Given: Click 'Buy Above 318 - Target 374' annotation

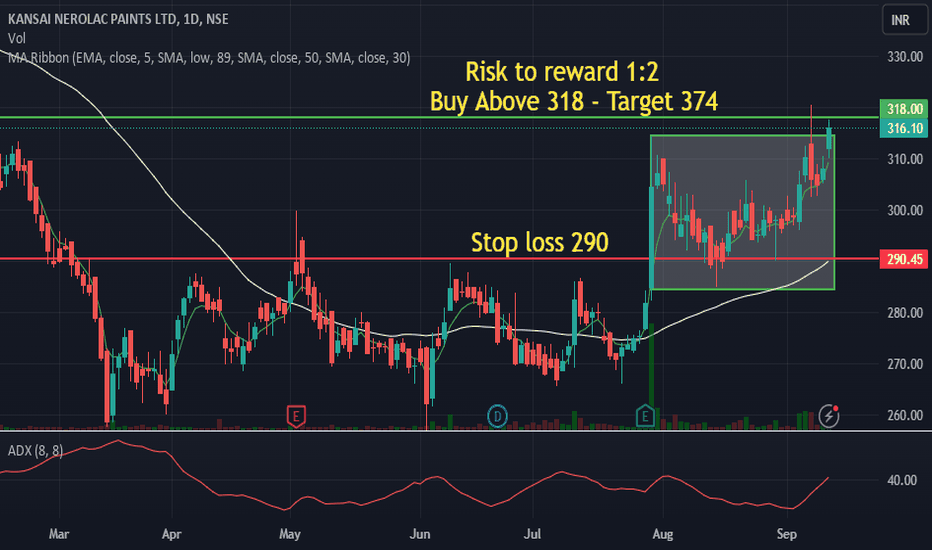Looking at the screenshot, I should (574, 102).
